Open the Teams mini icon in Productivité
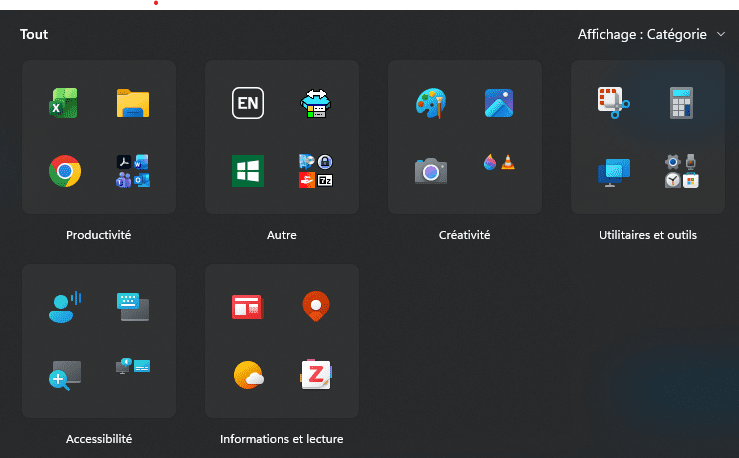 [x=124, y=180]
